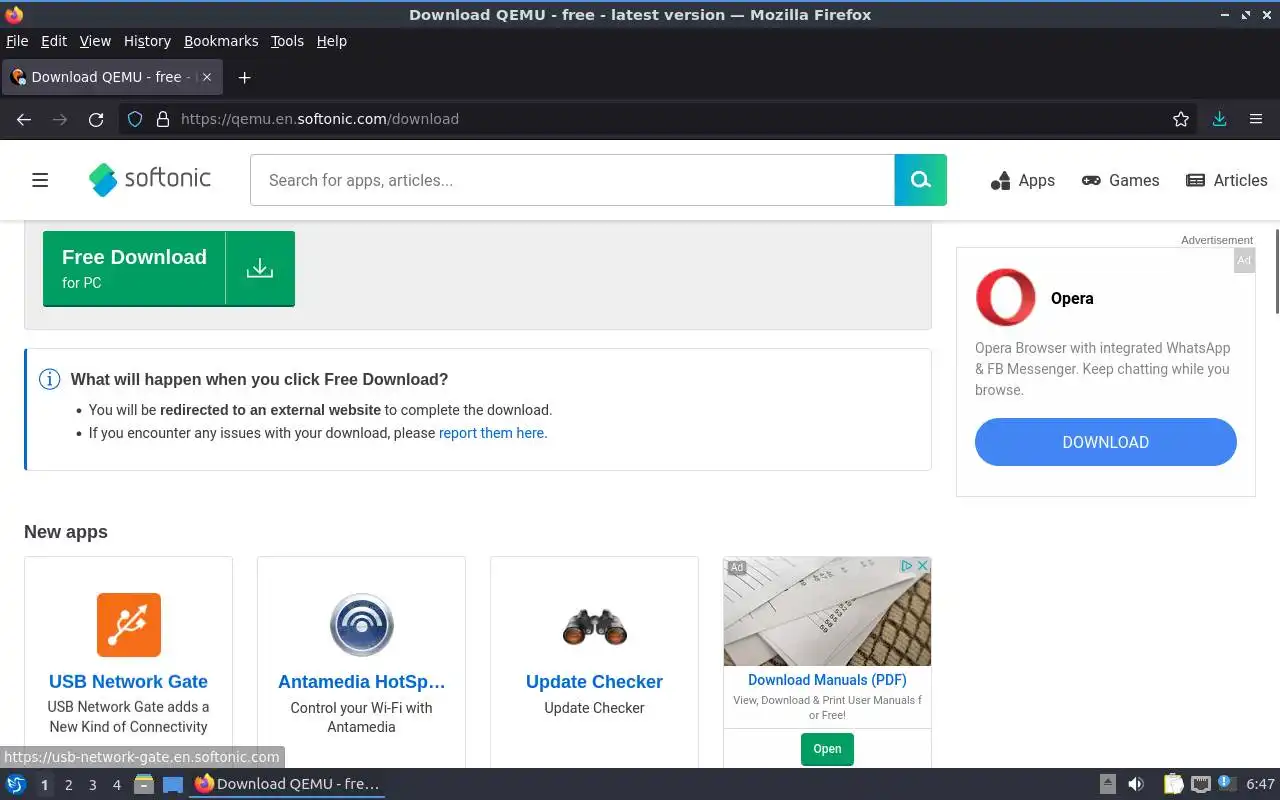Viewport: 1280px width, 800px height.
Task: Open the USB Network Gate title link
Action: click(x=128, y=682)
